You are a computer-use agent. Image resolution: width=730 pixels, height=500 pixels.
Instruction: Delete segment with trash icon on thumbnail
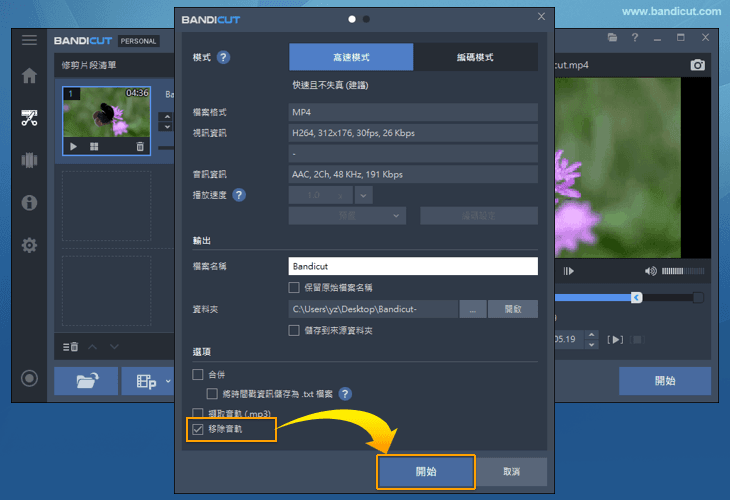point(140,146)
